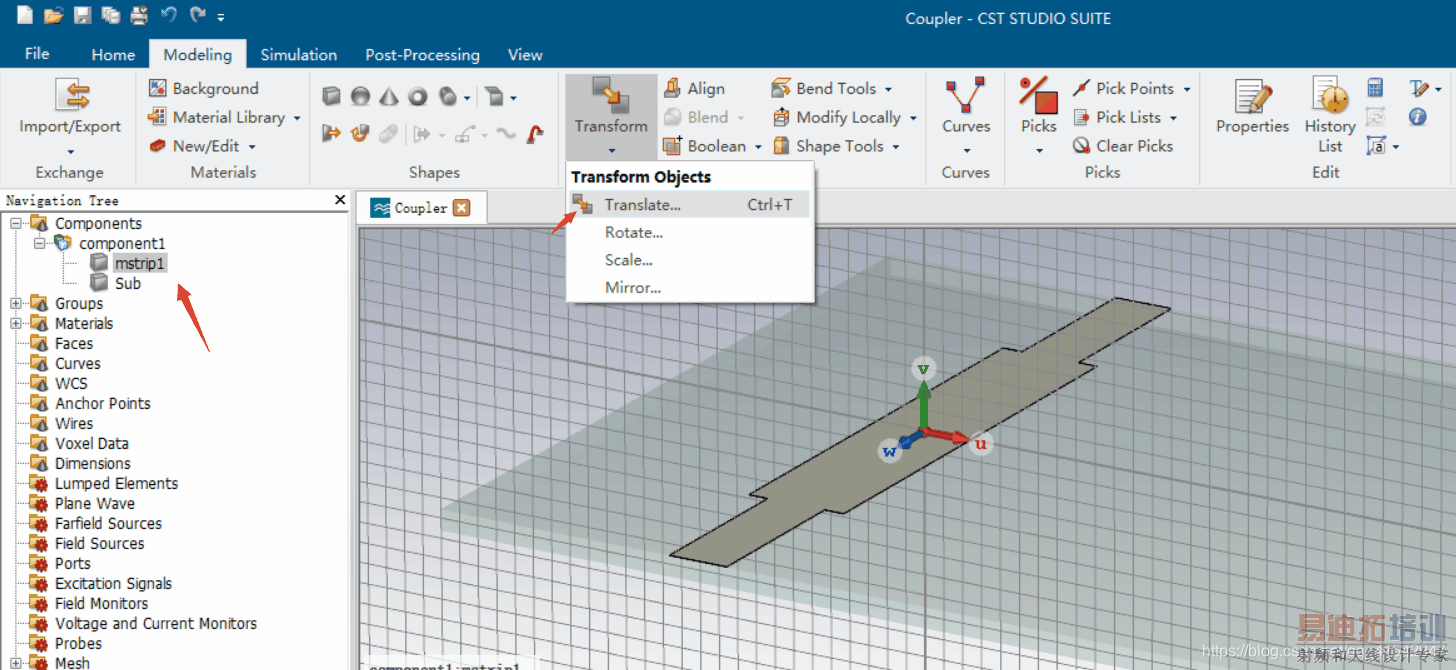The height and width of the screenshot is (670, 1456).
Task: Select the Sub solid in the tree
Action: pos(128,283)
